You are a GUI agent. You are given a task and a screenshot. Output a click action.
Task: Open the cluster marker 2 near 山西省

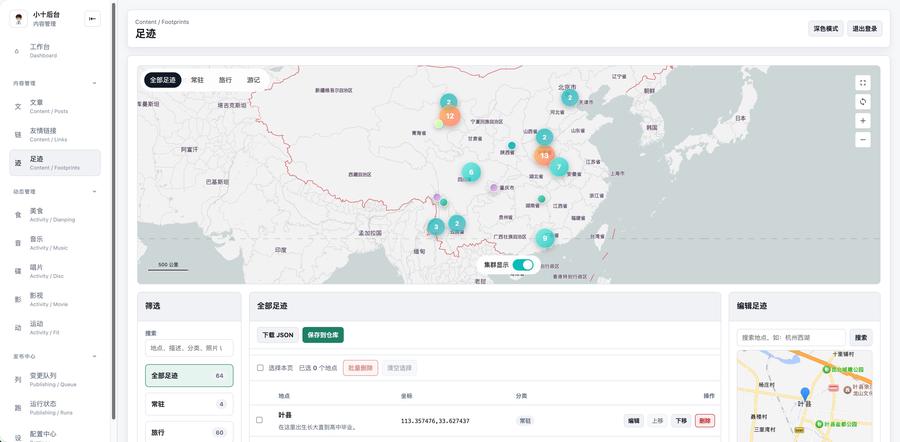pyautogui.click(x=545, y=137)
